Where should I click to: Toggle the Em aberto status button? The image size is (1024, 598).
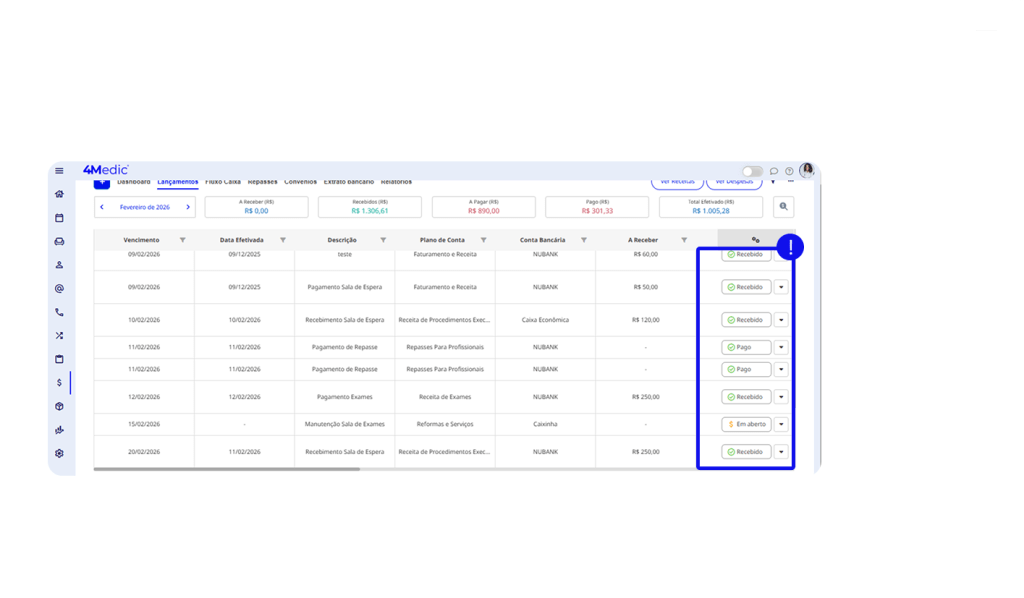[x=746, y=424]
